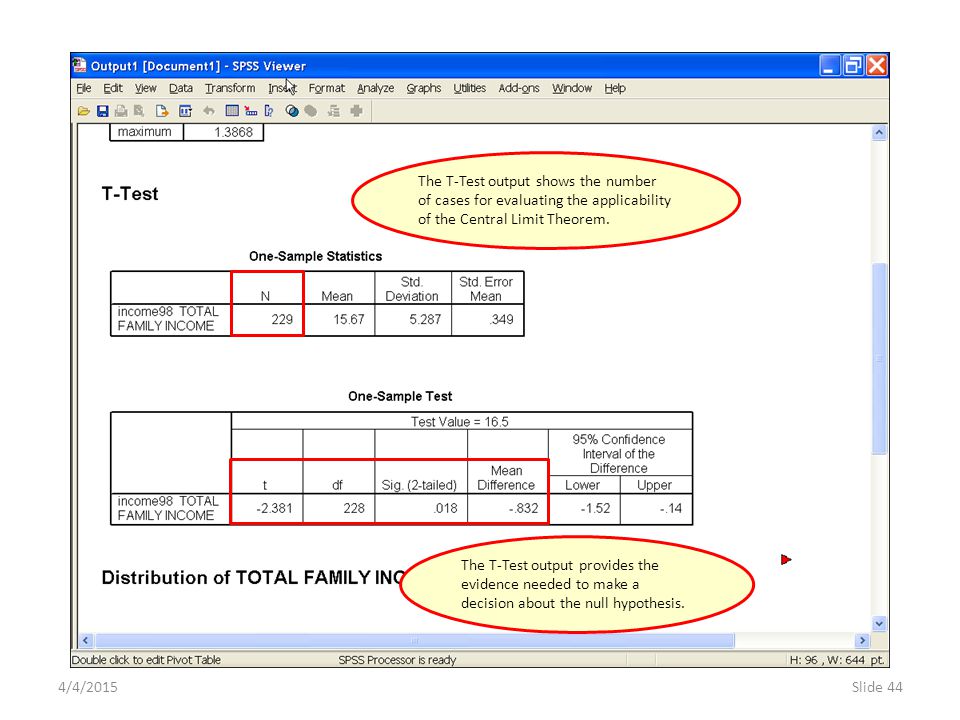
Task: Click the Go to Data grid icon
Action: point(232,111)
